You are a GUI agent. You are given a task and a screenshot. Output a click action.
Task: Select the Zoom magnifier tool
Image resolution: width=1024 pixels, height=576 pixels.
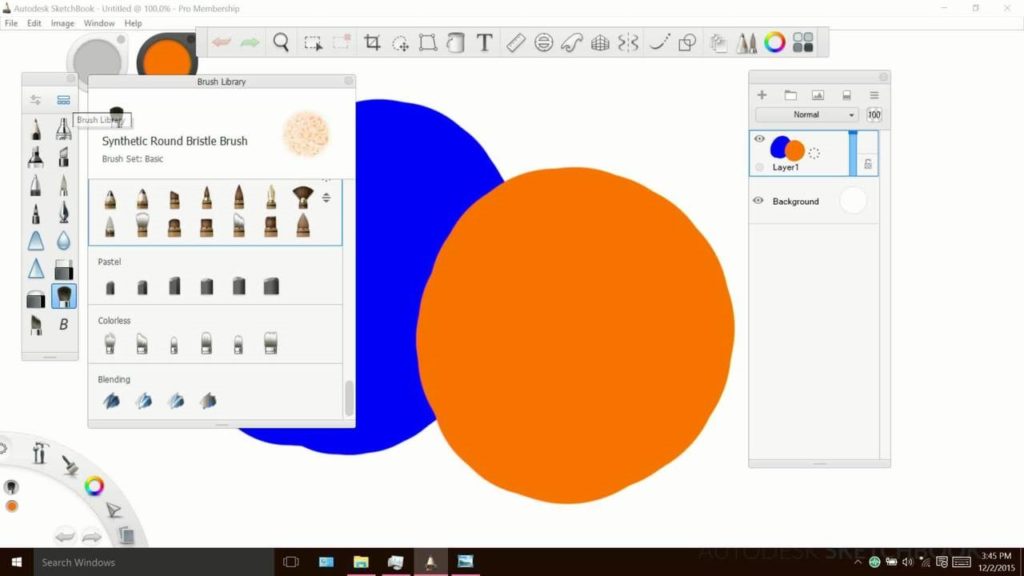coord(281,42)
